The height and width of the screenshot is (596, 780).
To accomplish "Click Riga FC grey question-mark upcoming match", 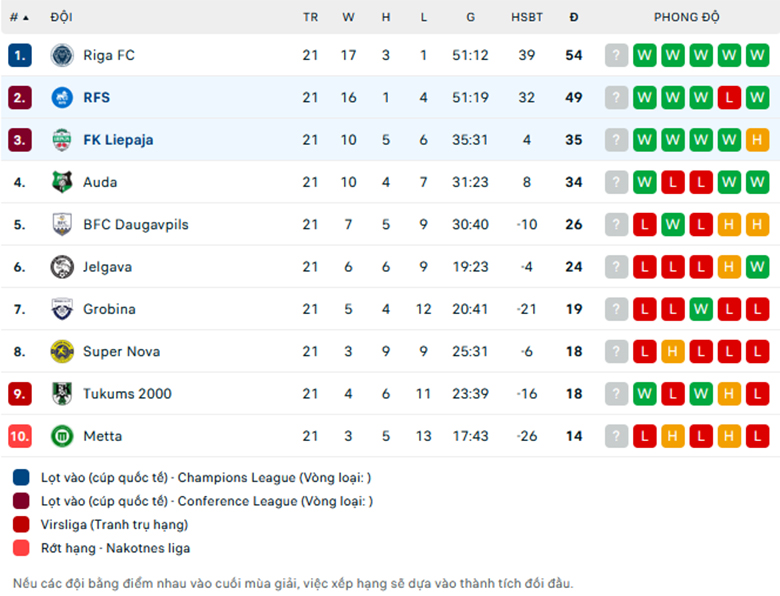I will pos(616,55).
